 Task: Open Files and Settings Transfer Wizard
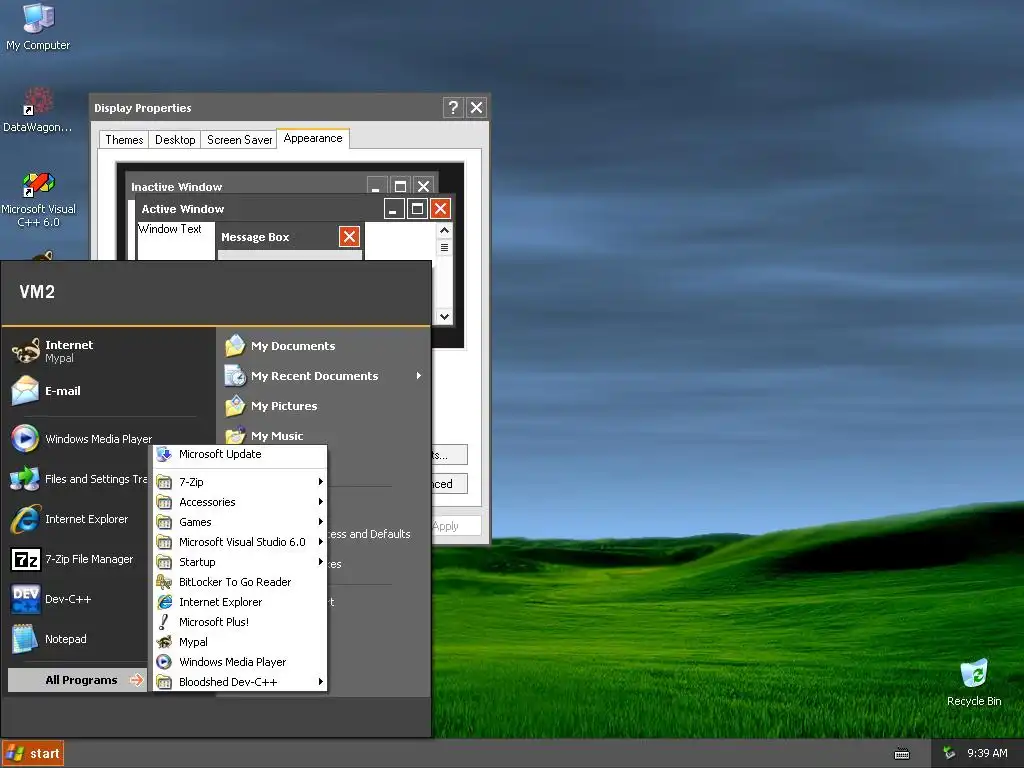coord(80,479)
